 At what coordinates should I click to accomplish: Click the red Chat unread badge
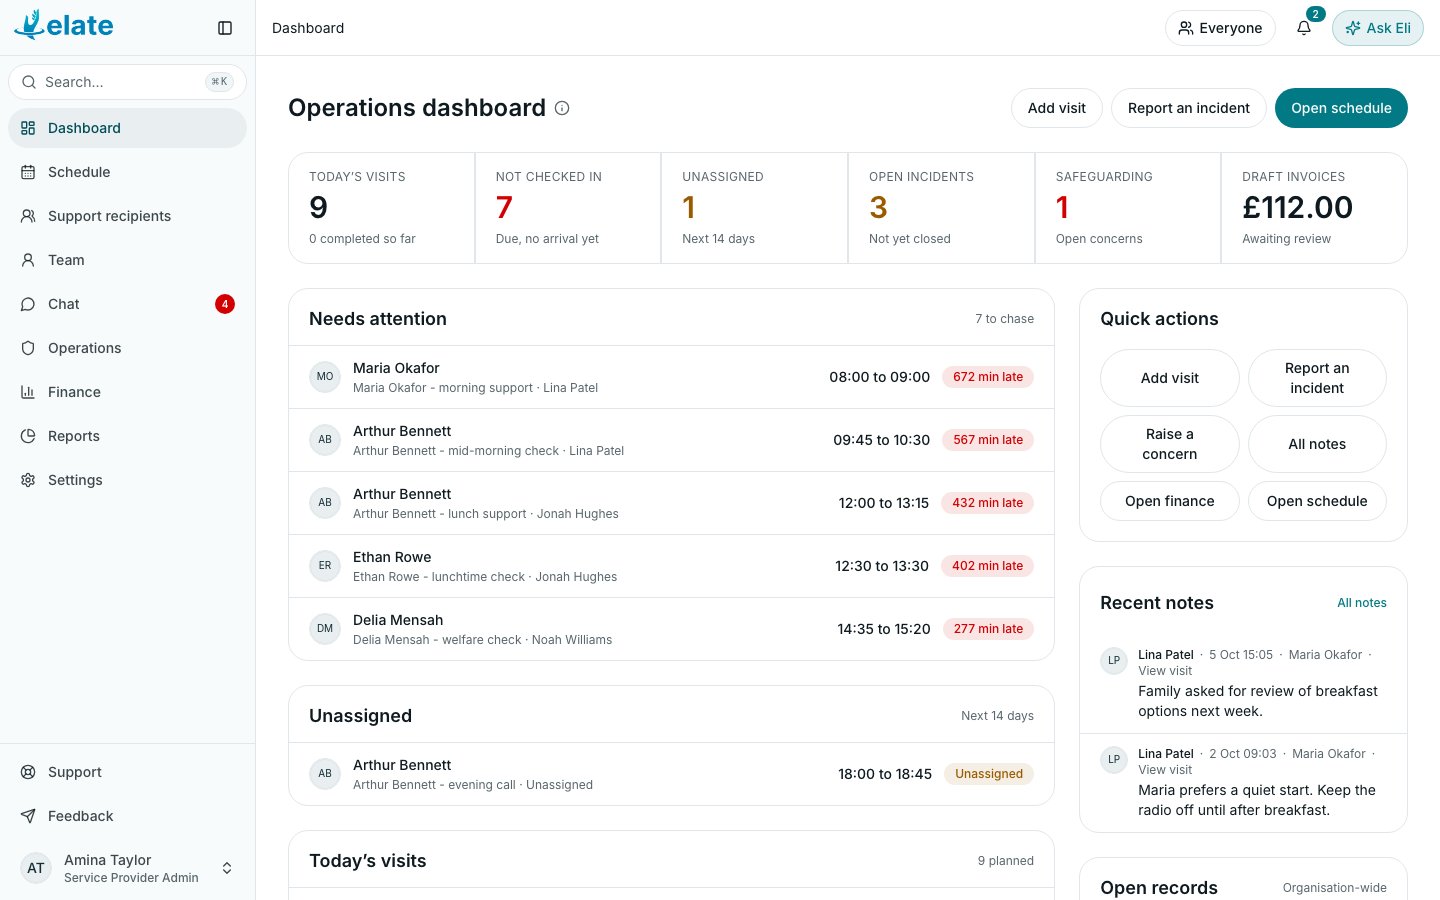[x=225, y=304]
